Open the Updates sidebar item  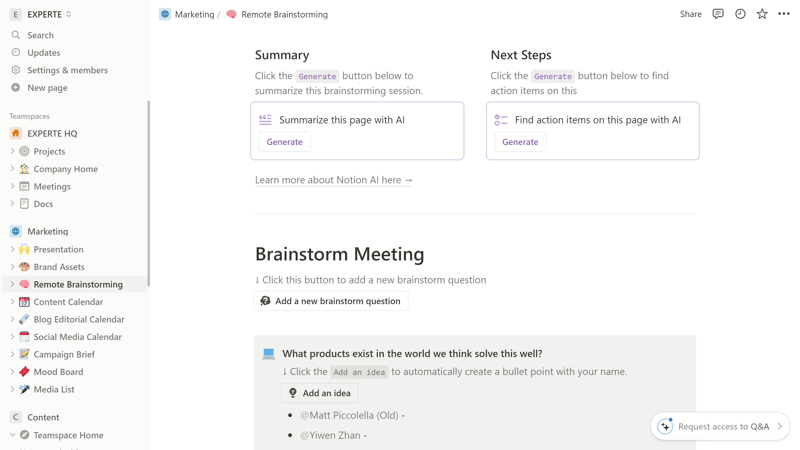coord(43,53)
